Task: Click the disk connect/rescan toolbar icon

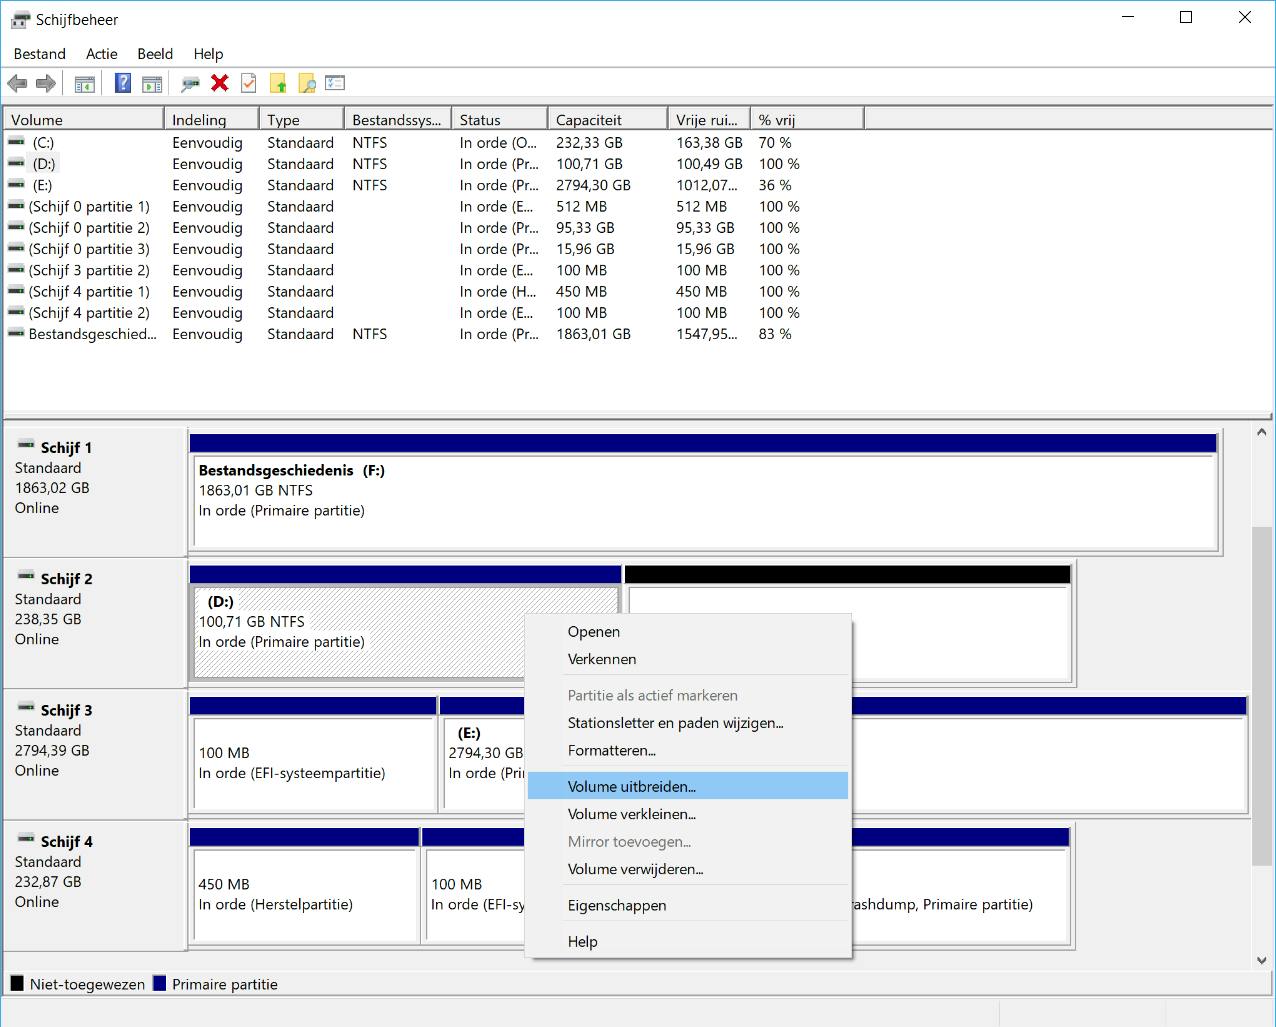Action: click(x=190, y=84)
